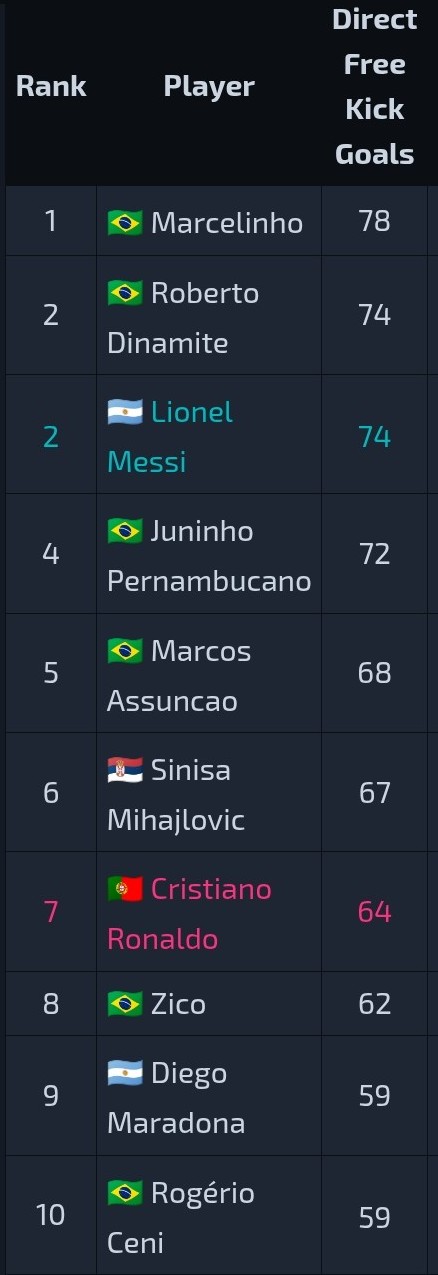This screenshot has width=438, height=1275.
Task: Open the Cristiano Ronaldo player name in pink
Action: tap(190, 914)
